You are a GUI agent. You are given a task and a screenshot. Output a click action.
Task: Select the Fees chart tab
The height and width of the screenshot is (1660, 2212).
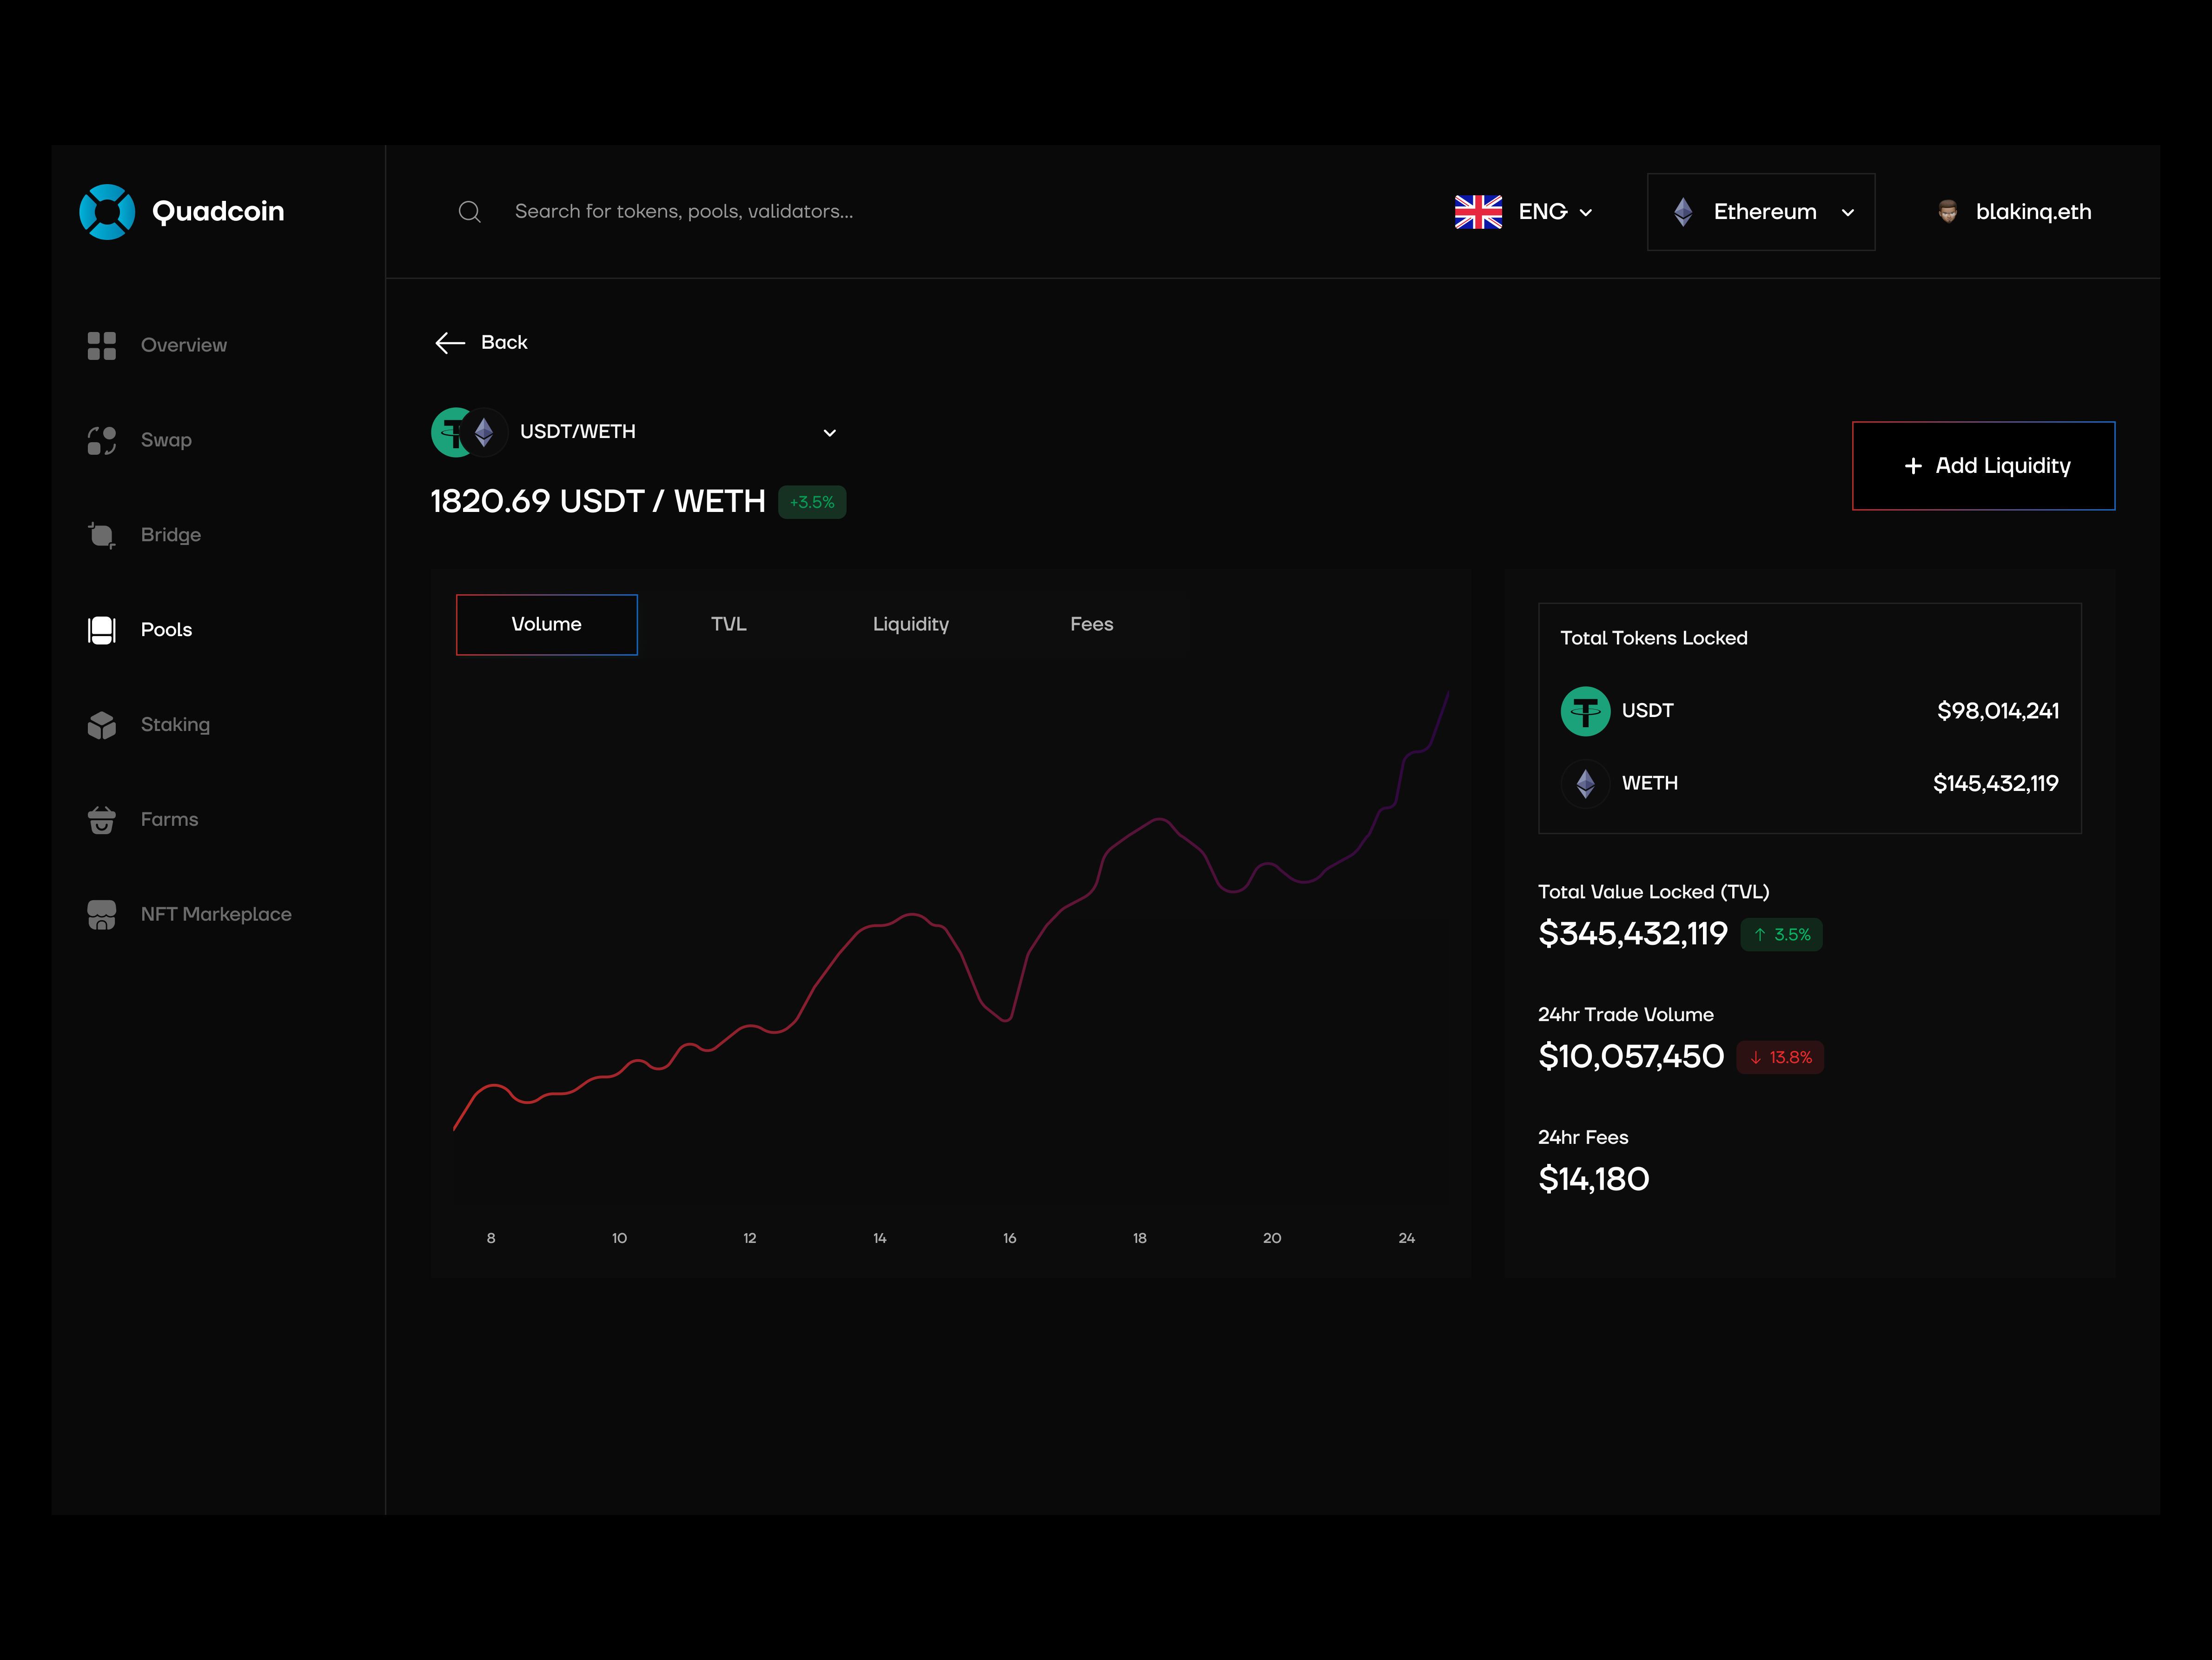(x=1091, y=624)
